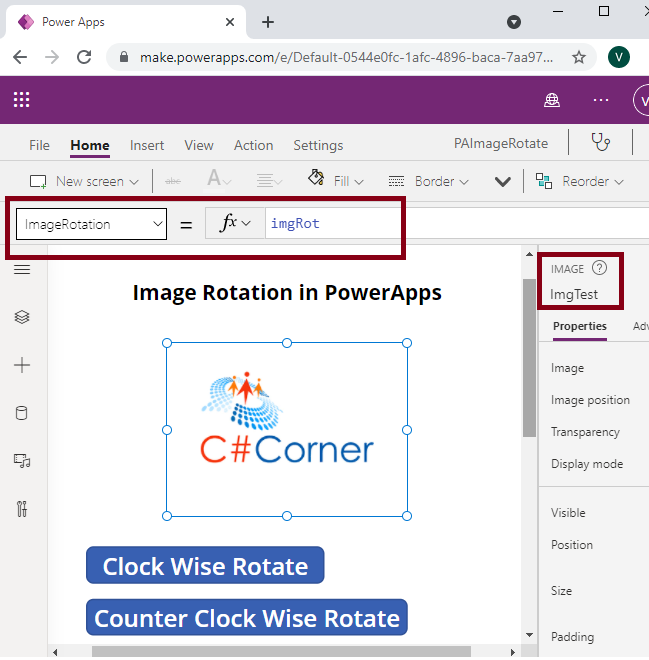Select the C# Corner image control
649x660 pixels.
[287, 429]
